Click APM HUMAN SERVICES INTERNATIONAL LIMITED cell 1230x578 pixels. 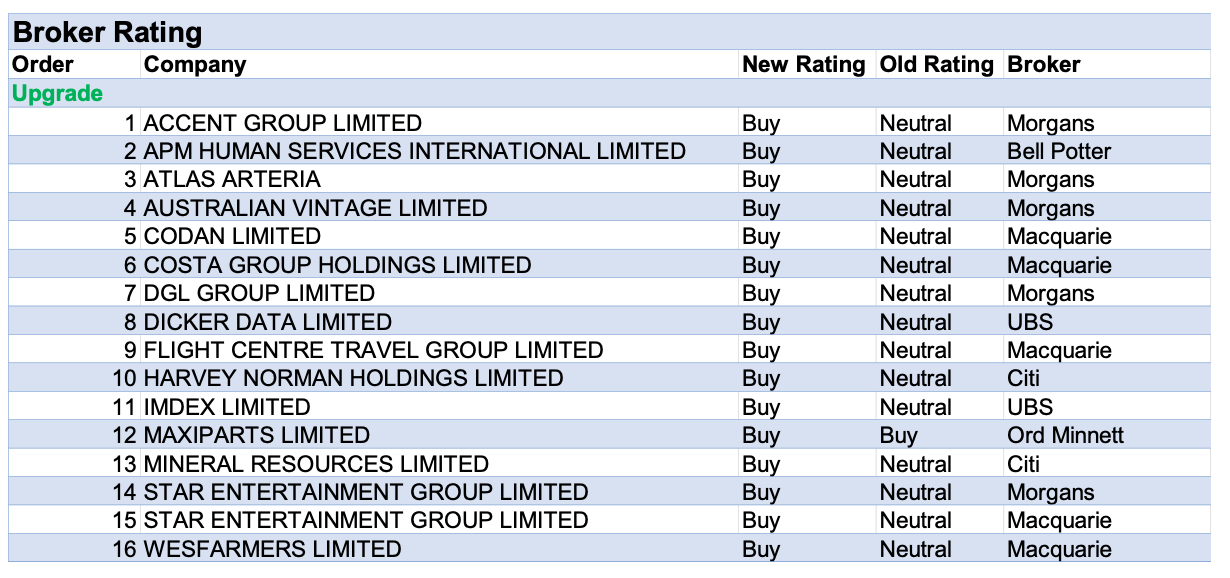pos(415,152)
